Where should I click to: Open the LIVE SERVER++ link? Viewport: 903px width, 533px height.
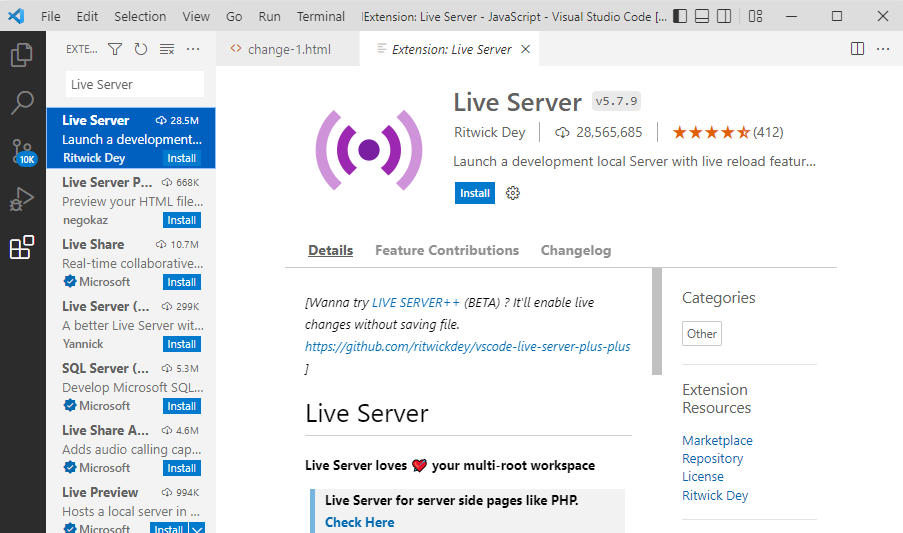[x=415, y=303]
